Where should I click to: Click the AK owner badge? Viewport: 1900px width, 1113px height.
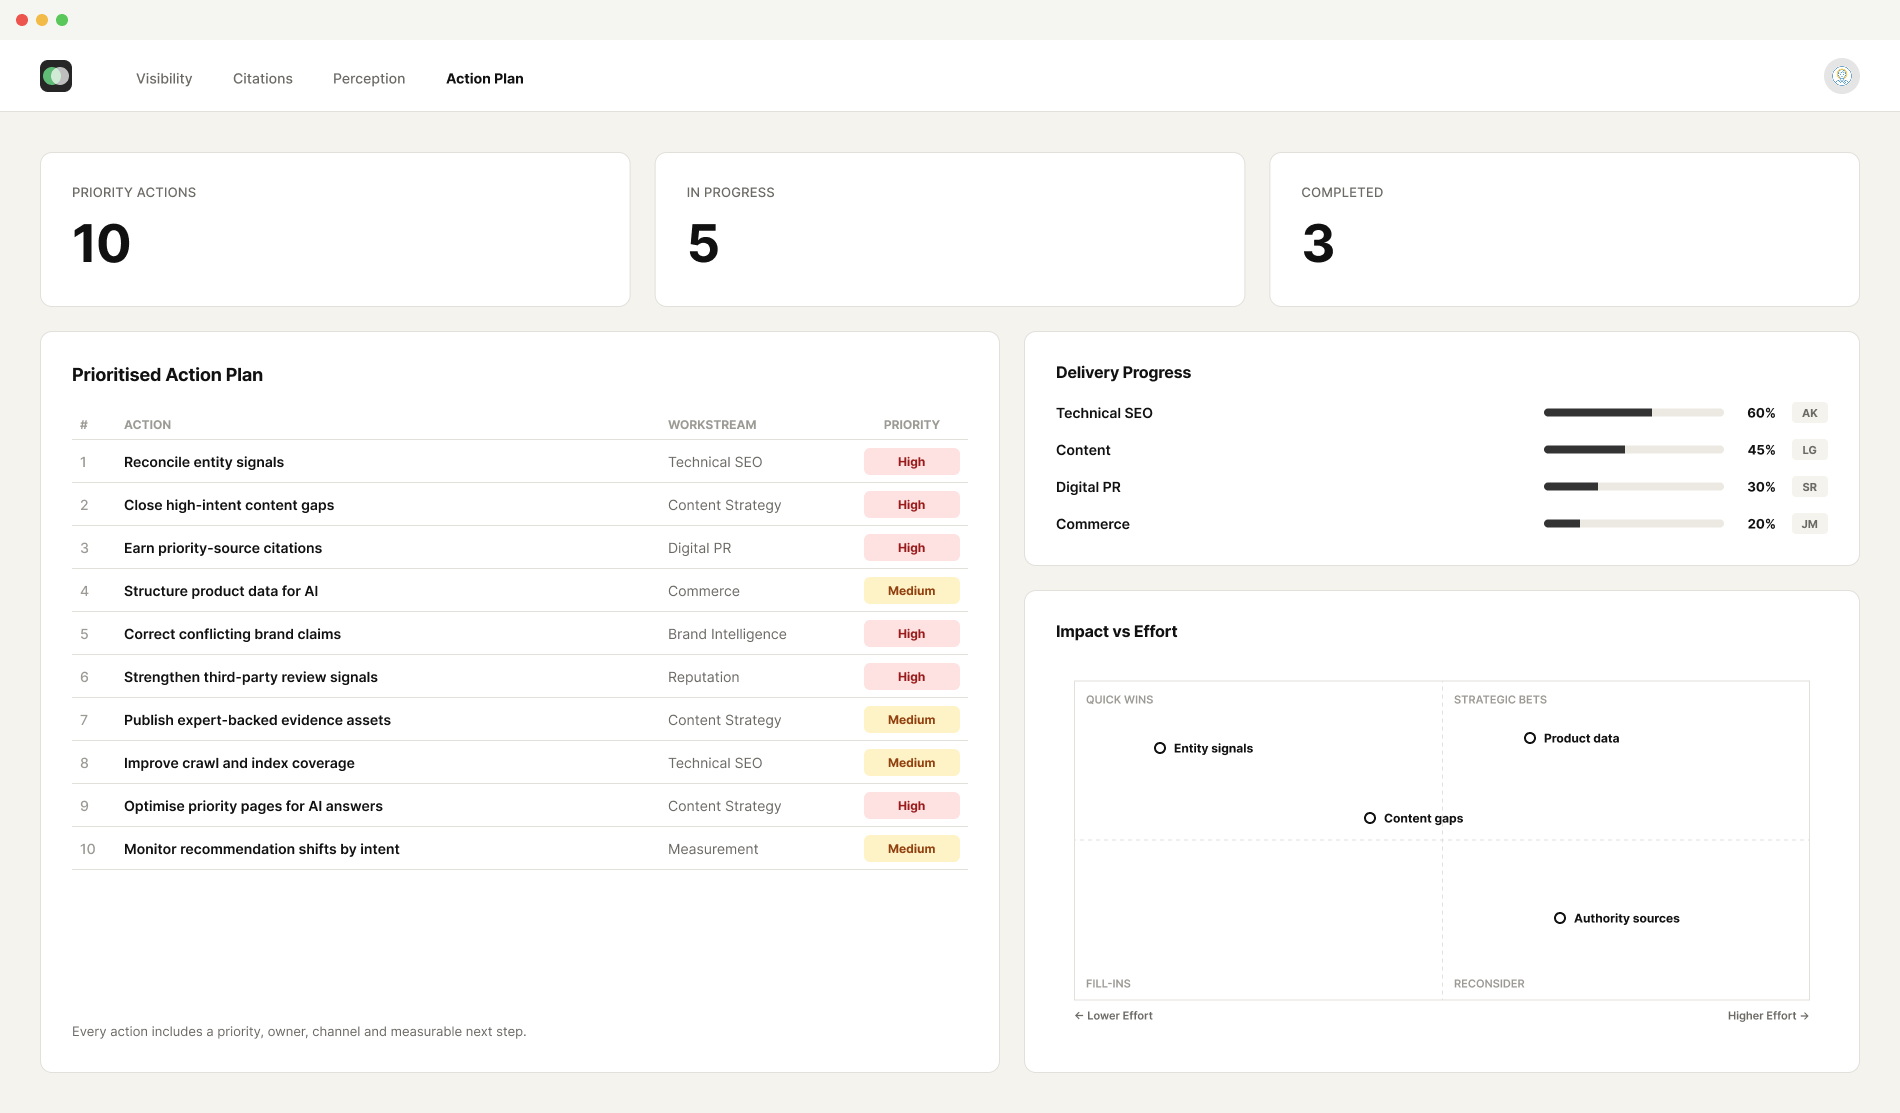(x=1810, y=413)
